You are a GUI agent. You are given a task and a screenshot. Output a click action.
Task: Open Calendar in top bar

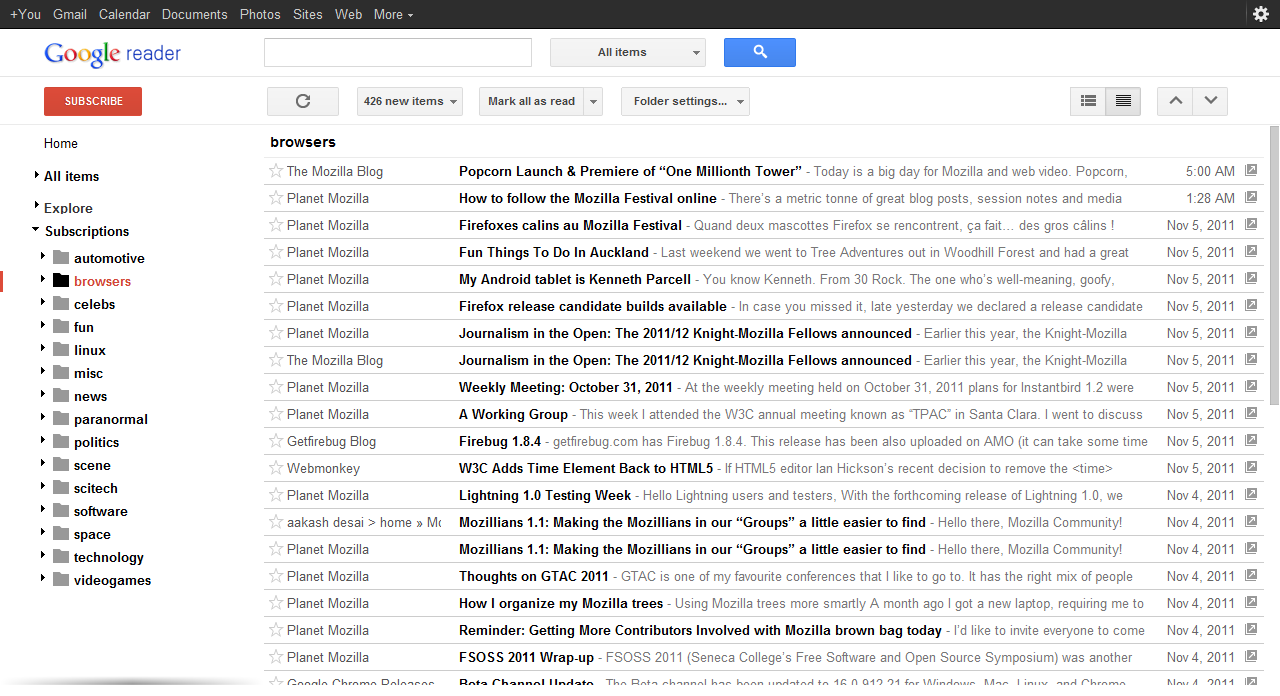tap(125, 14)
